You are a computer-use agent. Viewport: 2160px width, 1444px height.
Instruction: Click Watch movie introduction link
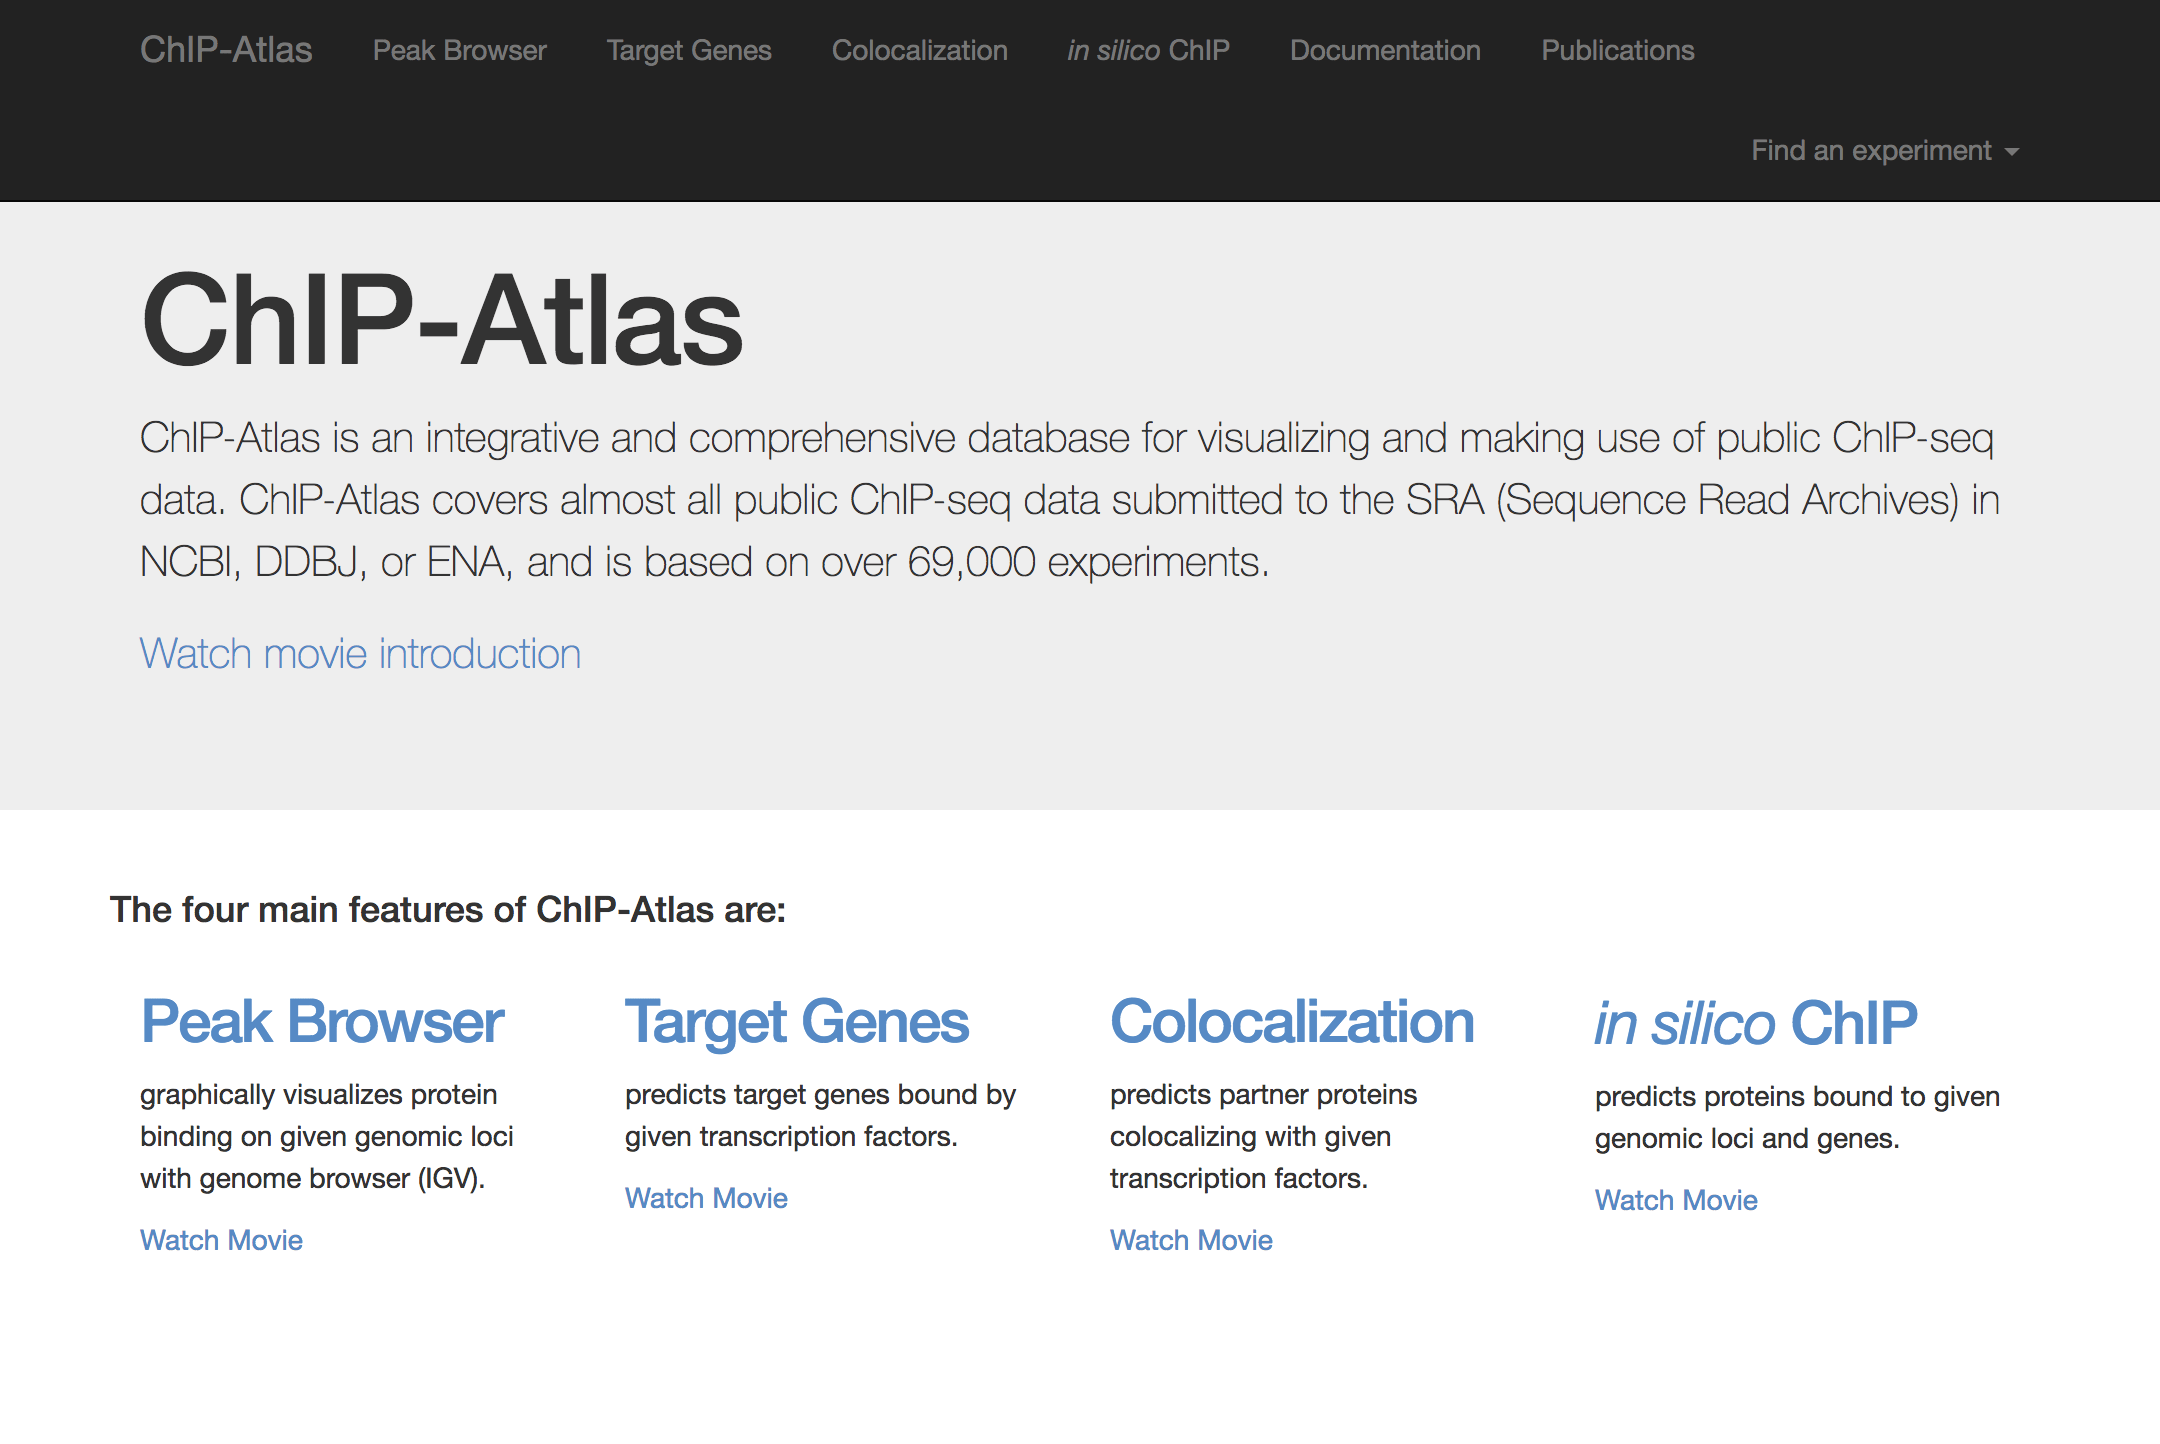click(x=360, y=654)
